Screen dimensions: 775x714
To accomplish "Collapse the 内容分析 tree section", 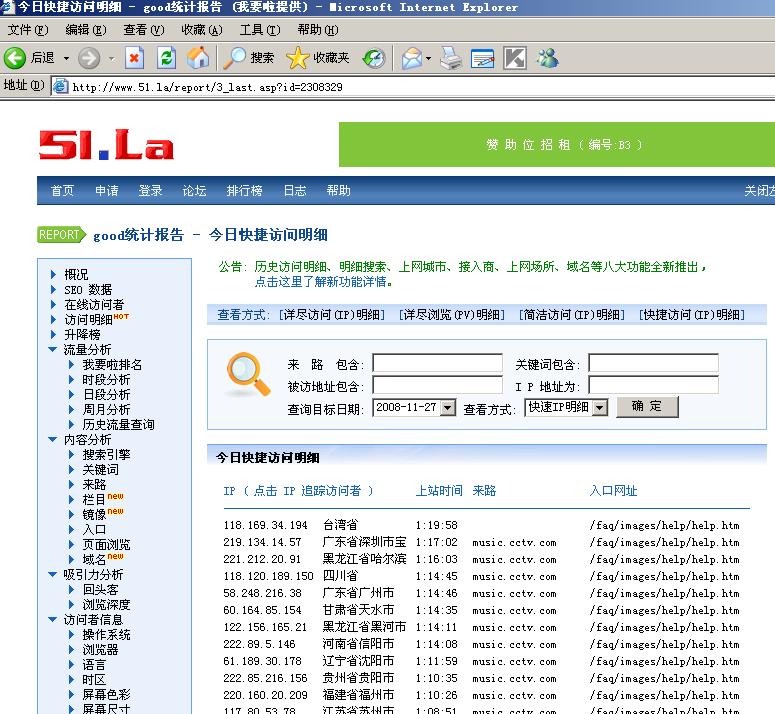I will pos(53,439).
